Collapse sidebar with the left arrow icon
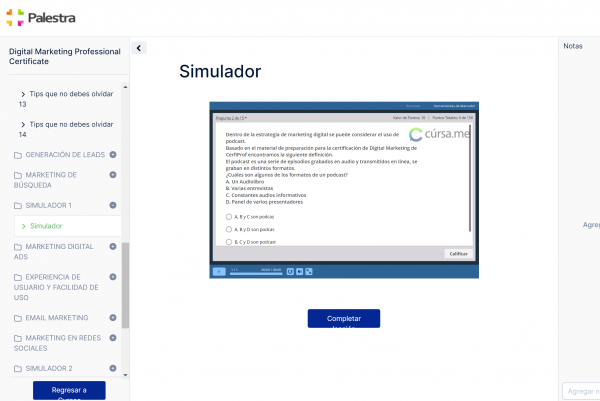 pyautogui.click(x=139, y=48)
